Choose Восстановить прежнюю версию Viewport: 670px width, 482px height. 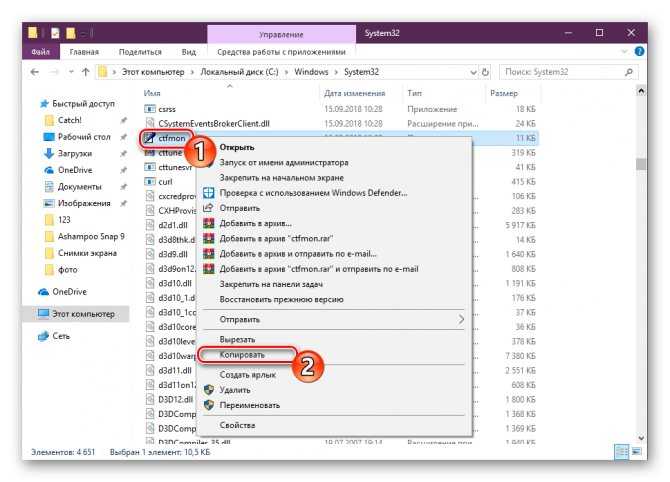click(x=281, y=300)
